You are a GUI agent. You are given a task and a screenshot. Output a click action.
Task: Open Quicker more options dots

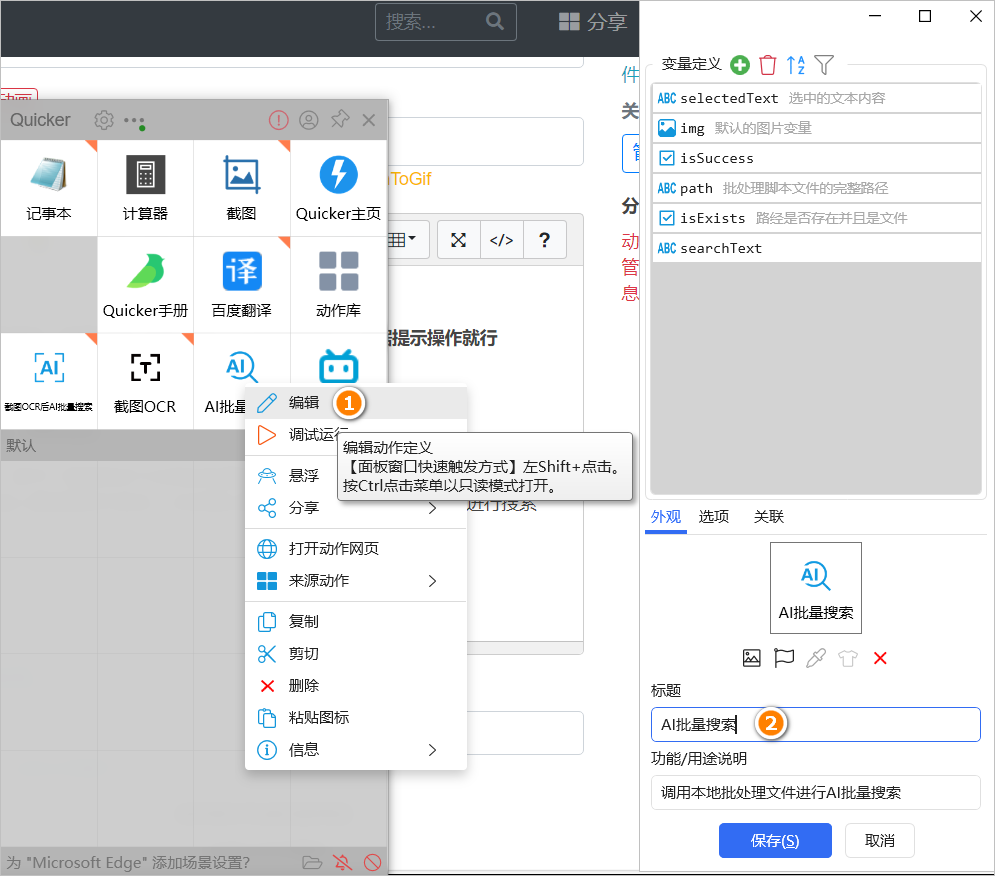[135, 121]
